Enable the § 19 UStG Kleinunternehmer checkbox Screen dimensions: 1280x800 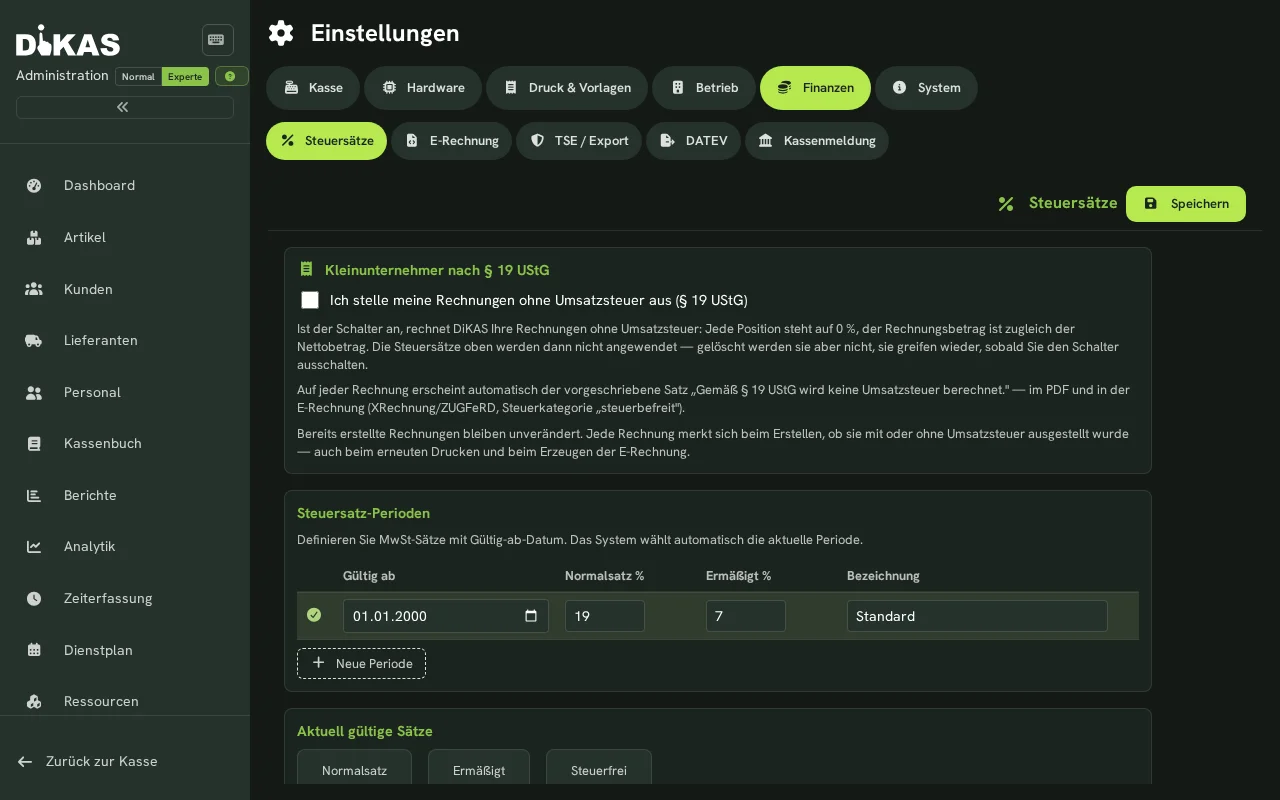point(310,300)
